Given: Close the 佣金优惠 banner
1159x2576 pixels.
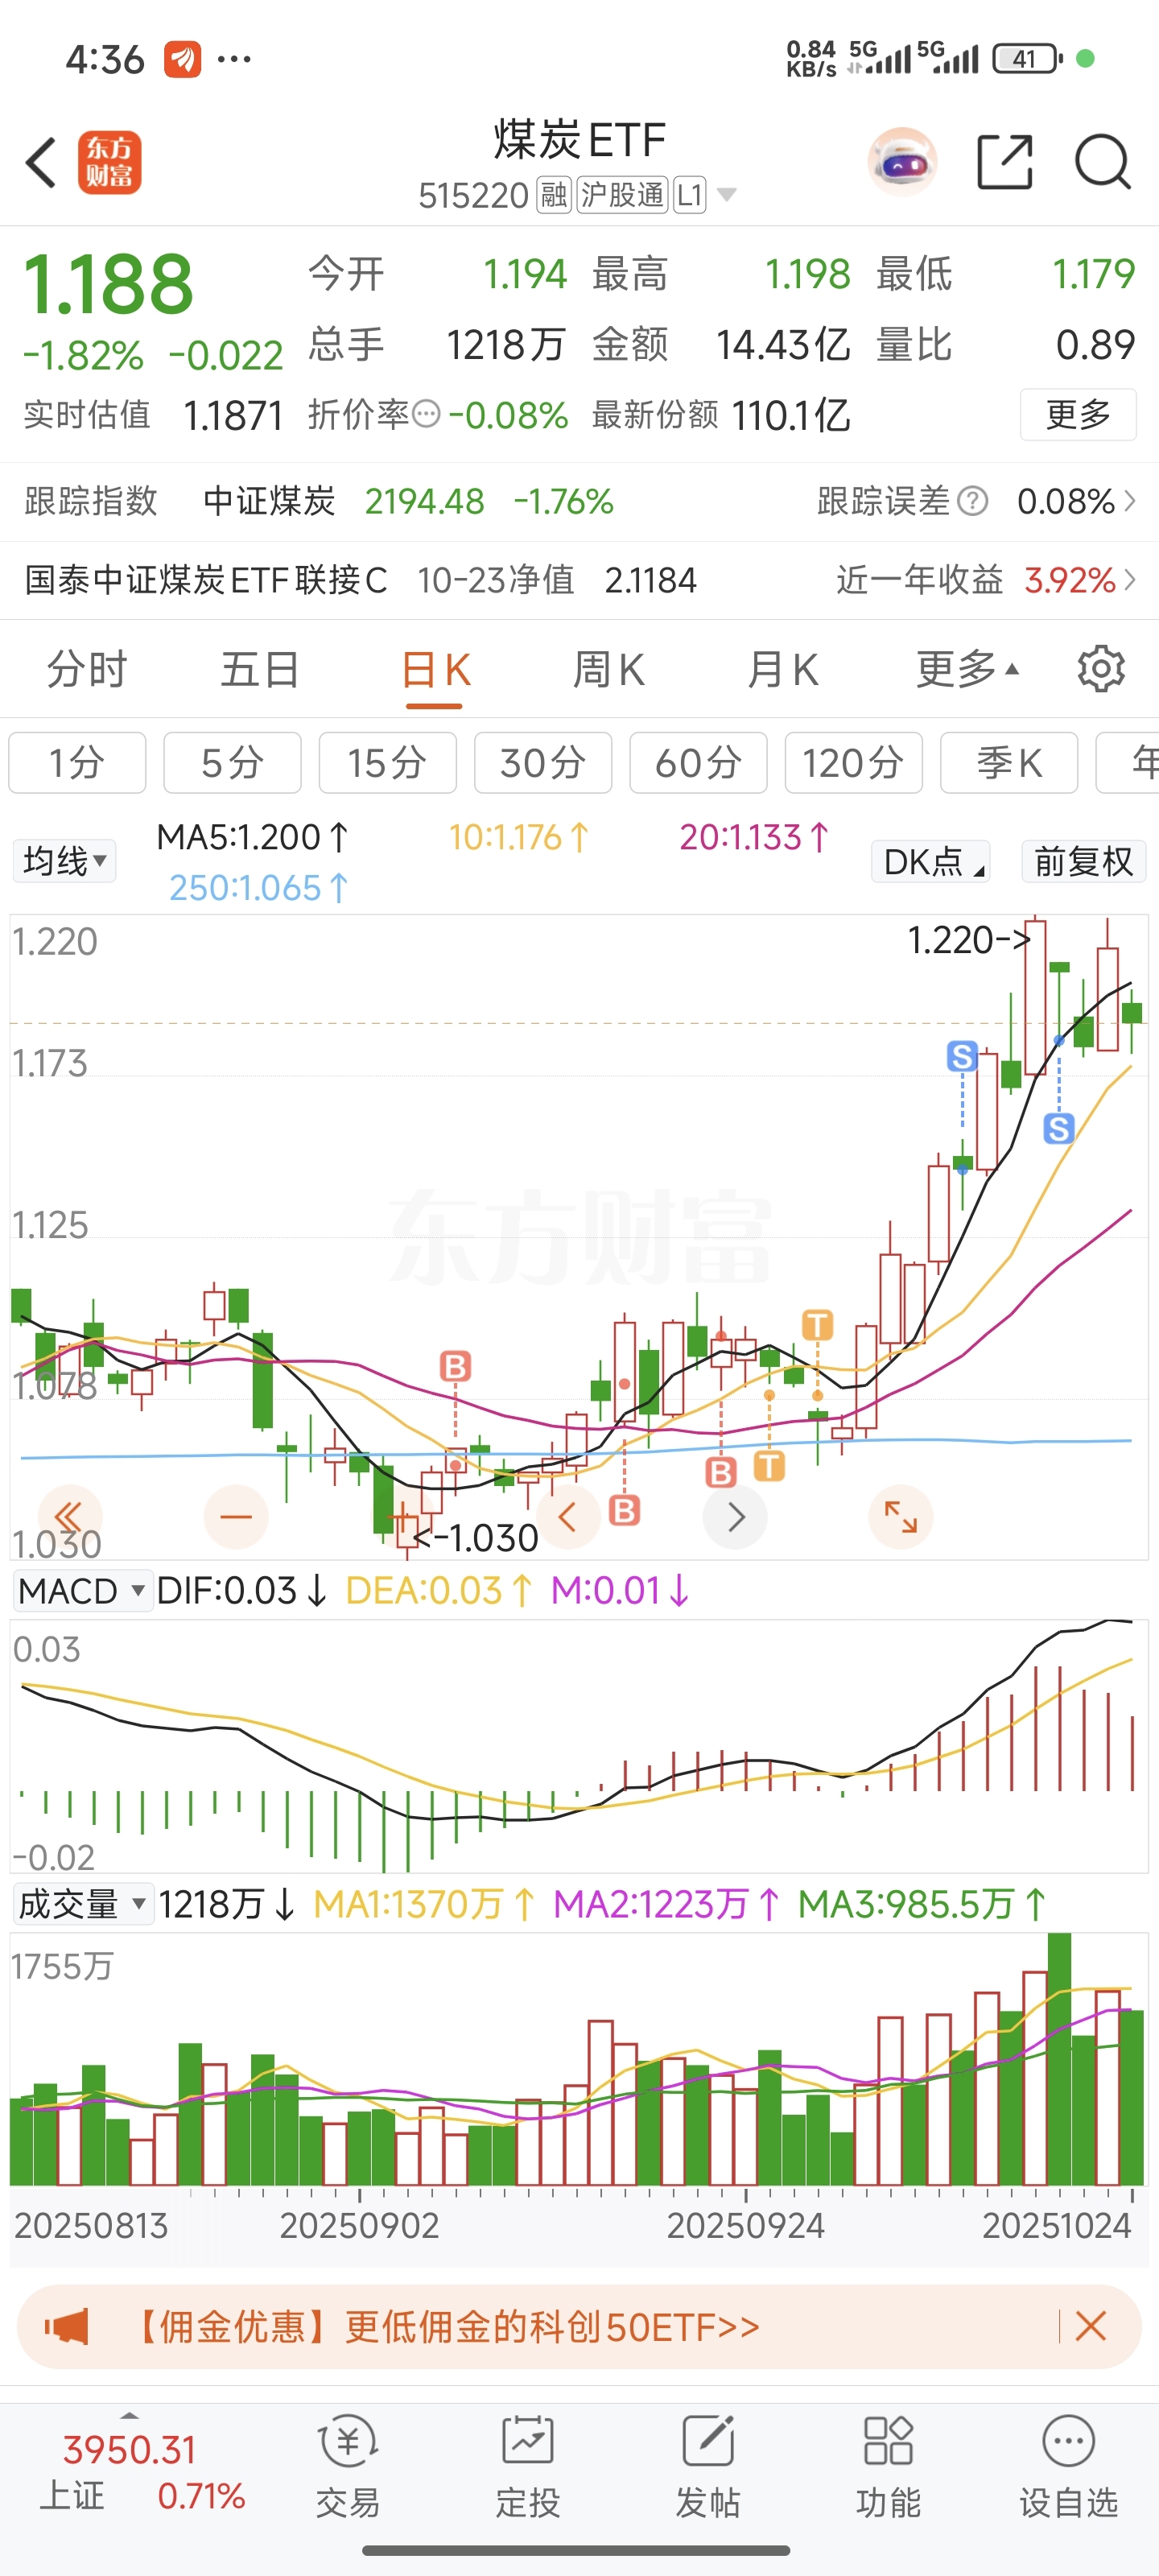Looking at the screenshot, I should tap(1090, 2326).
